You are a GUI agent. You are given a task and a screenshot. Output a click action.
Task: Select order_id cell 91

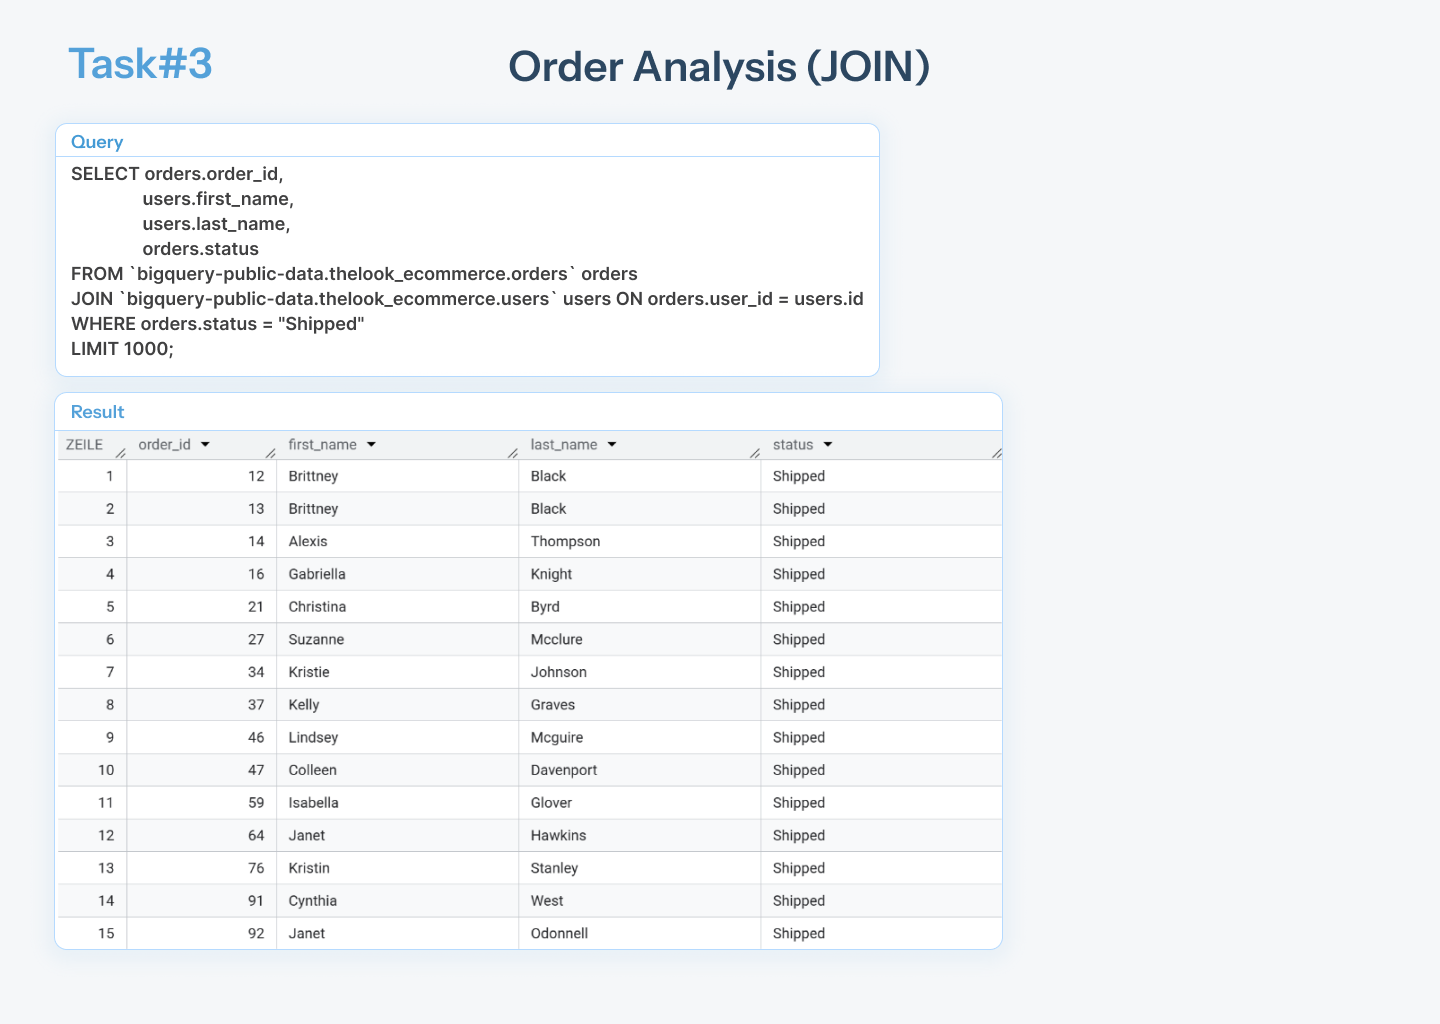(202, 901)
